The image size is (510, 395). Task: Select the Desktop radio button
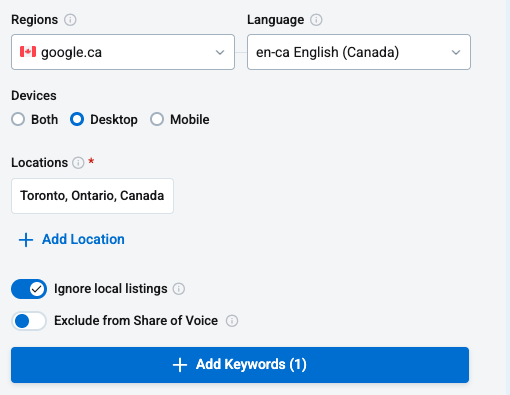coord(77,119)
